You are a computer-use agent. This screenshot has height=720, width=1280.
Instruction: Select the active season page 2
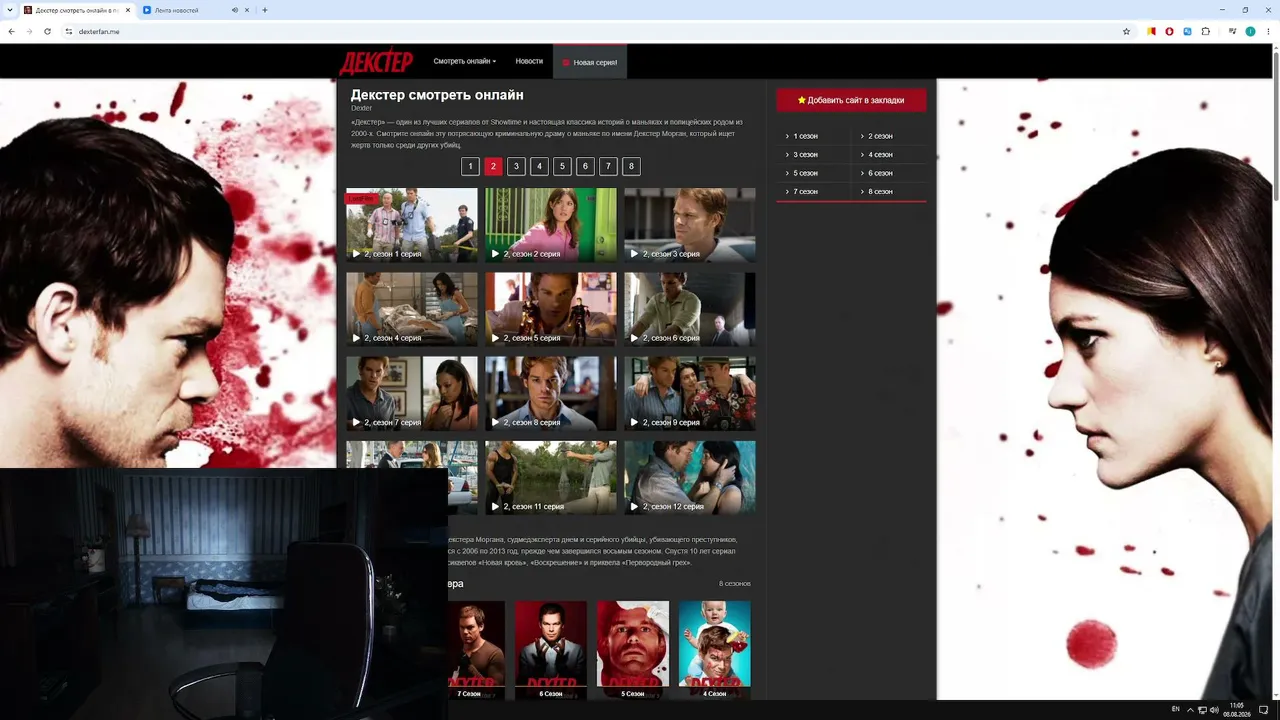(x=493, y=166)
